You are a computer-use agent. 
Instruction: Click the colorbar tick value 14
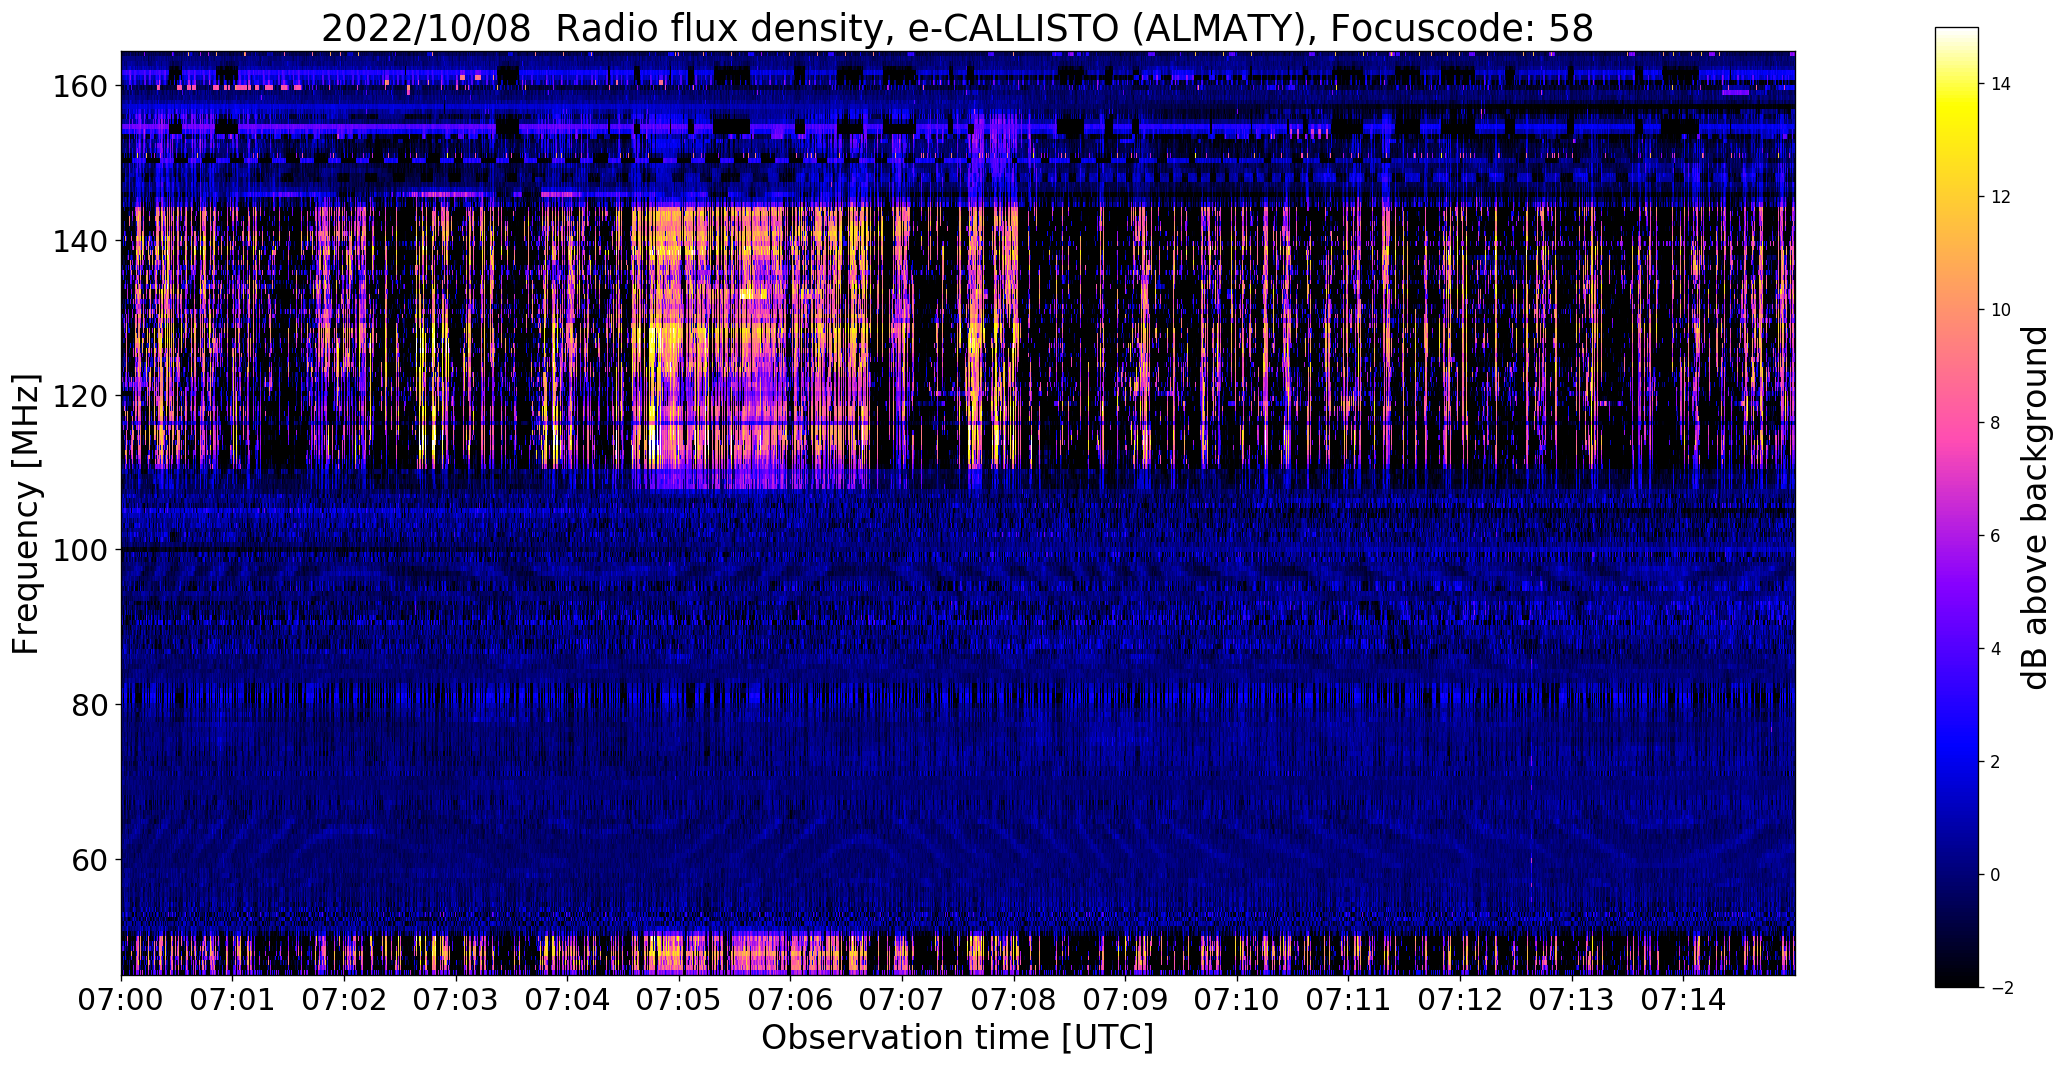point(2001,84)
